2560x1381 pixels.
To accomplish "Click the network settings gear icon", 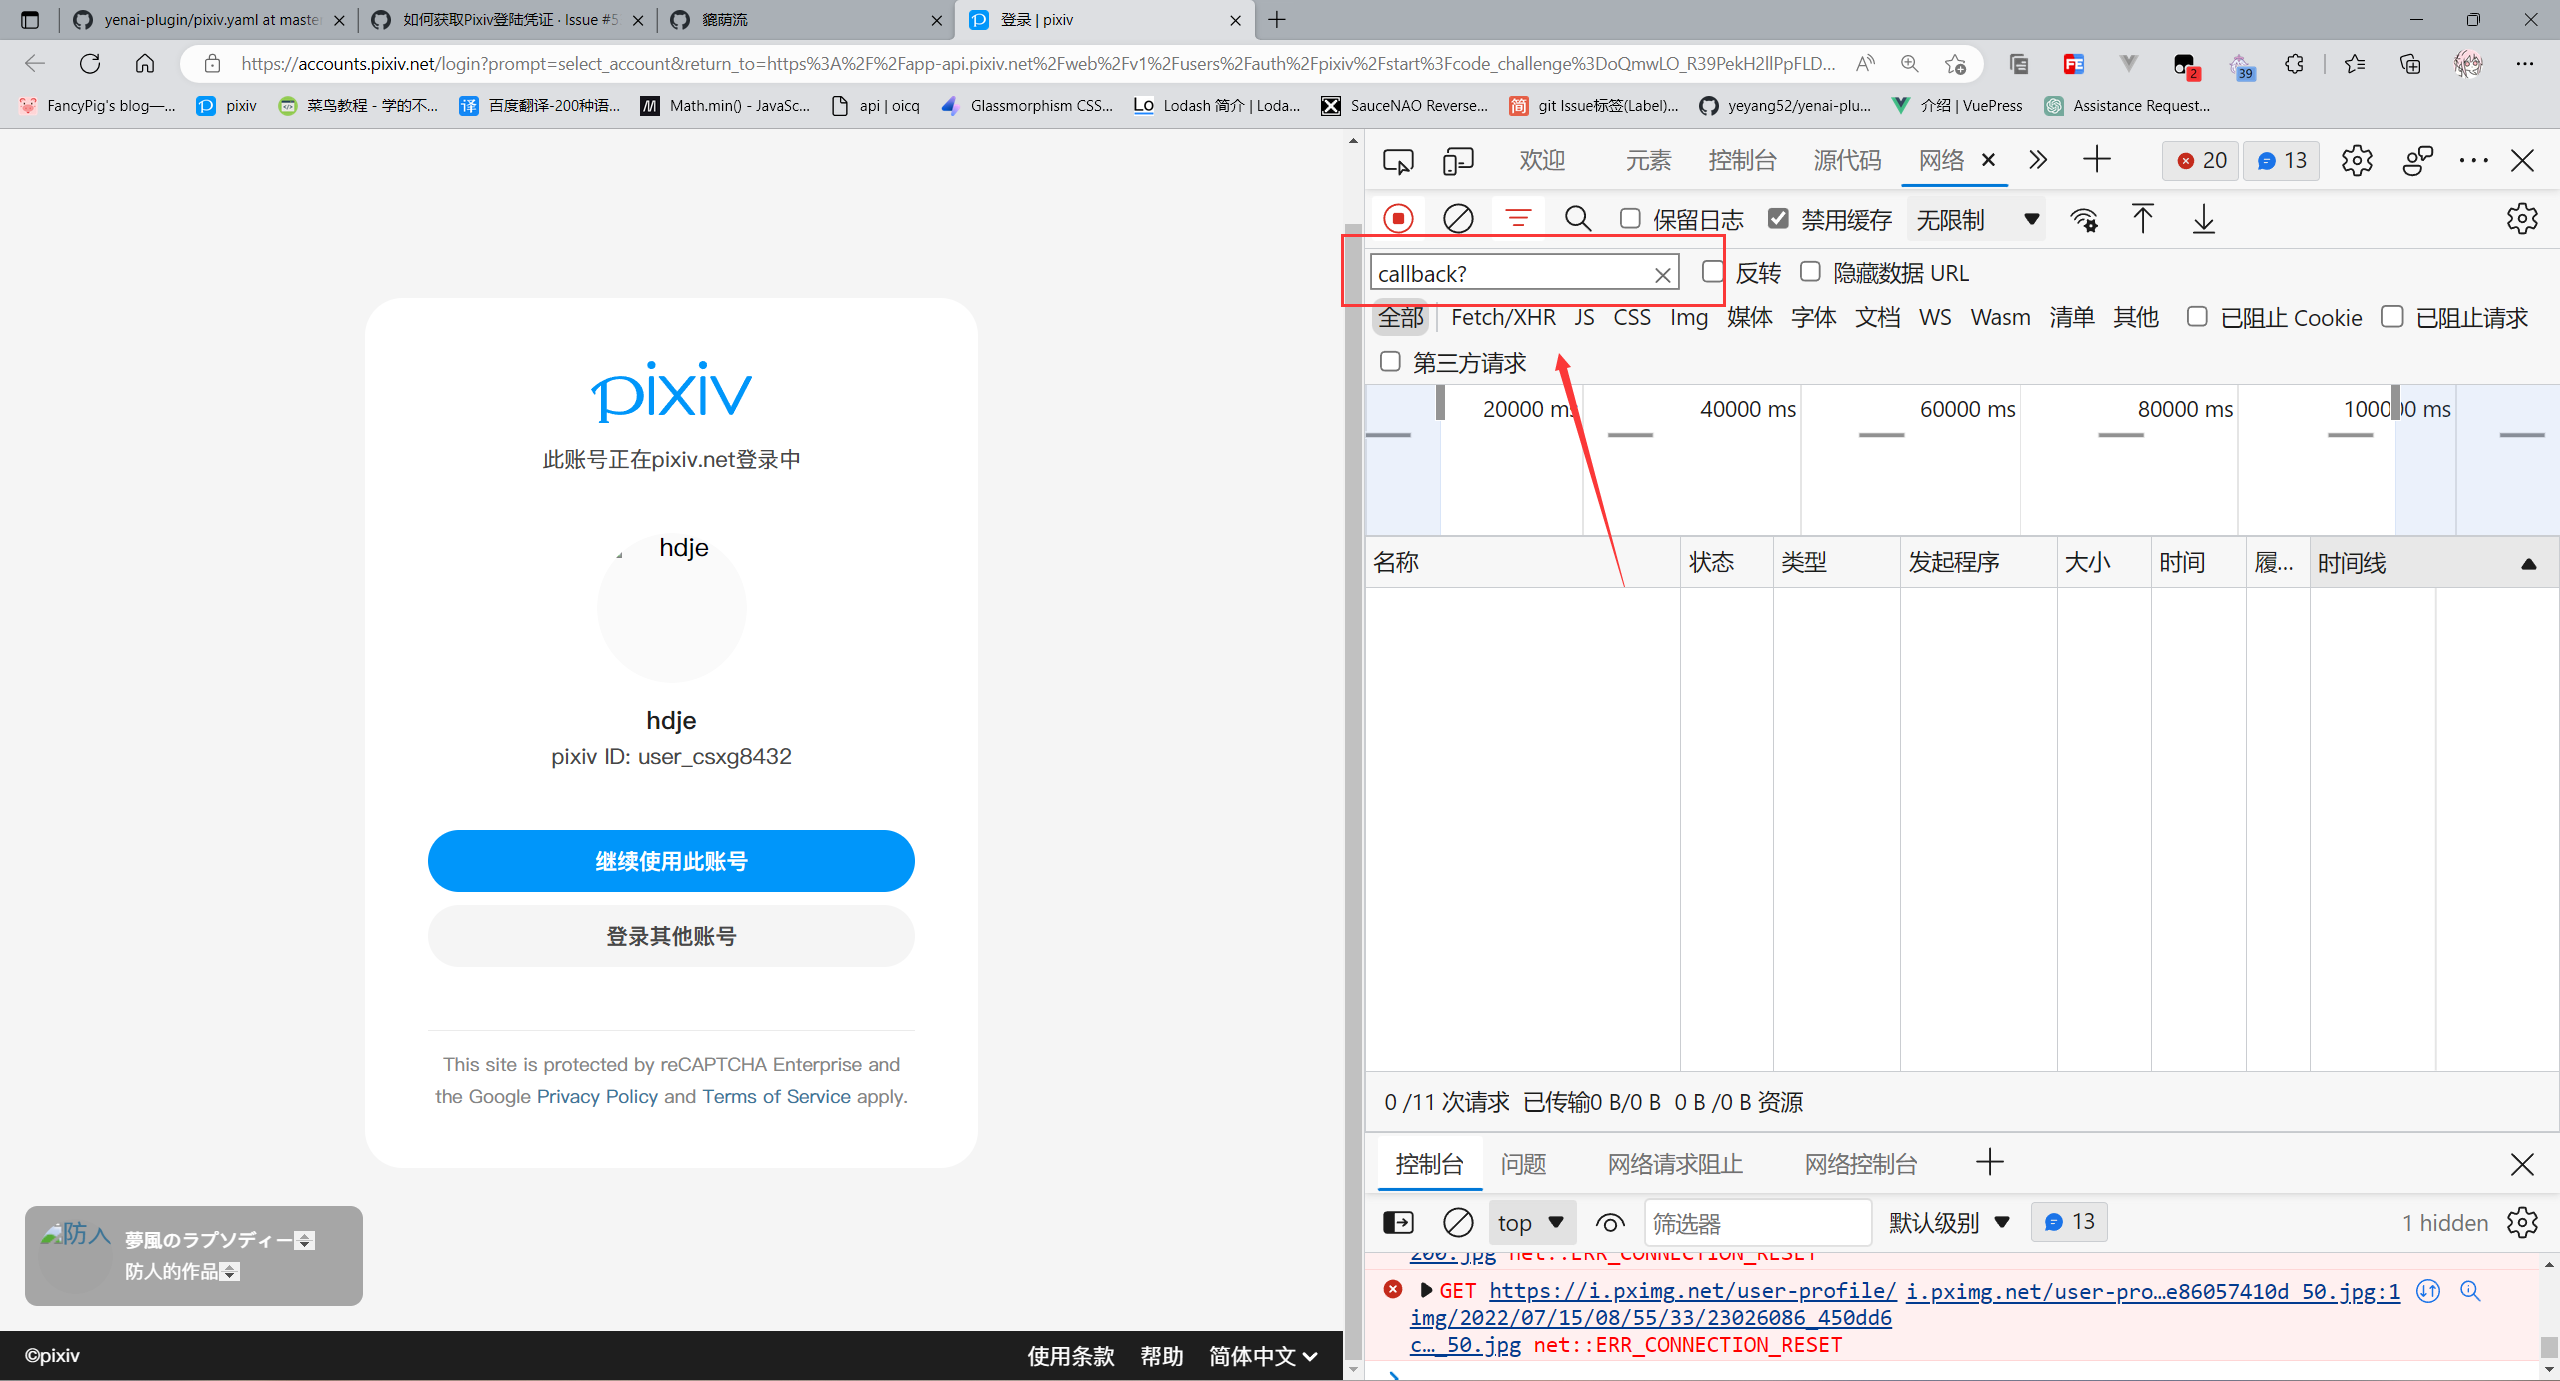I will [2523, 218].
